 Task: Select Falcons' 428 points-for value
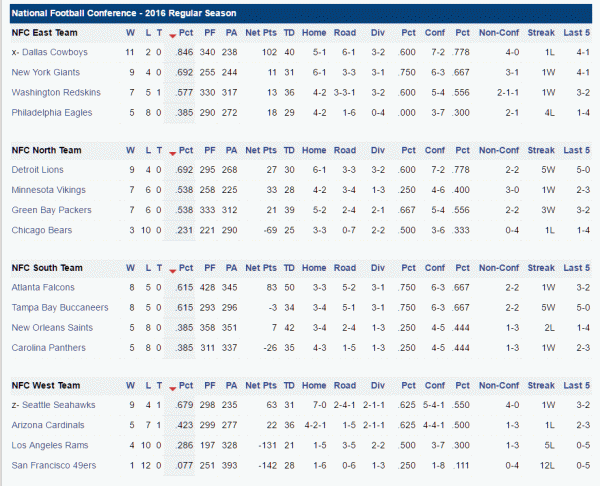207,287
